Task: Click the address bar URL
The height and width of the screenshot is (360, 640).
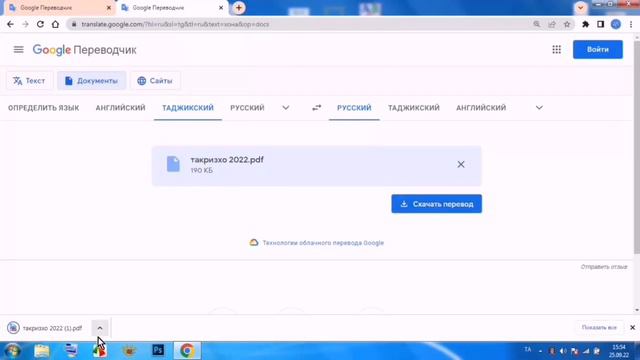Action: (x=175, y=24)
